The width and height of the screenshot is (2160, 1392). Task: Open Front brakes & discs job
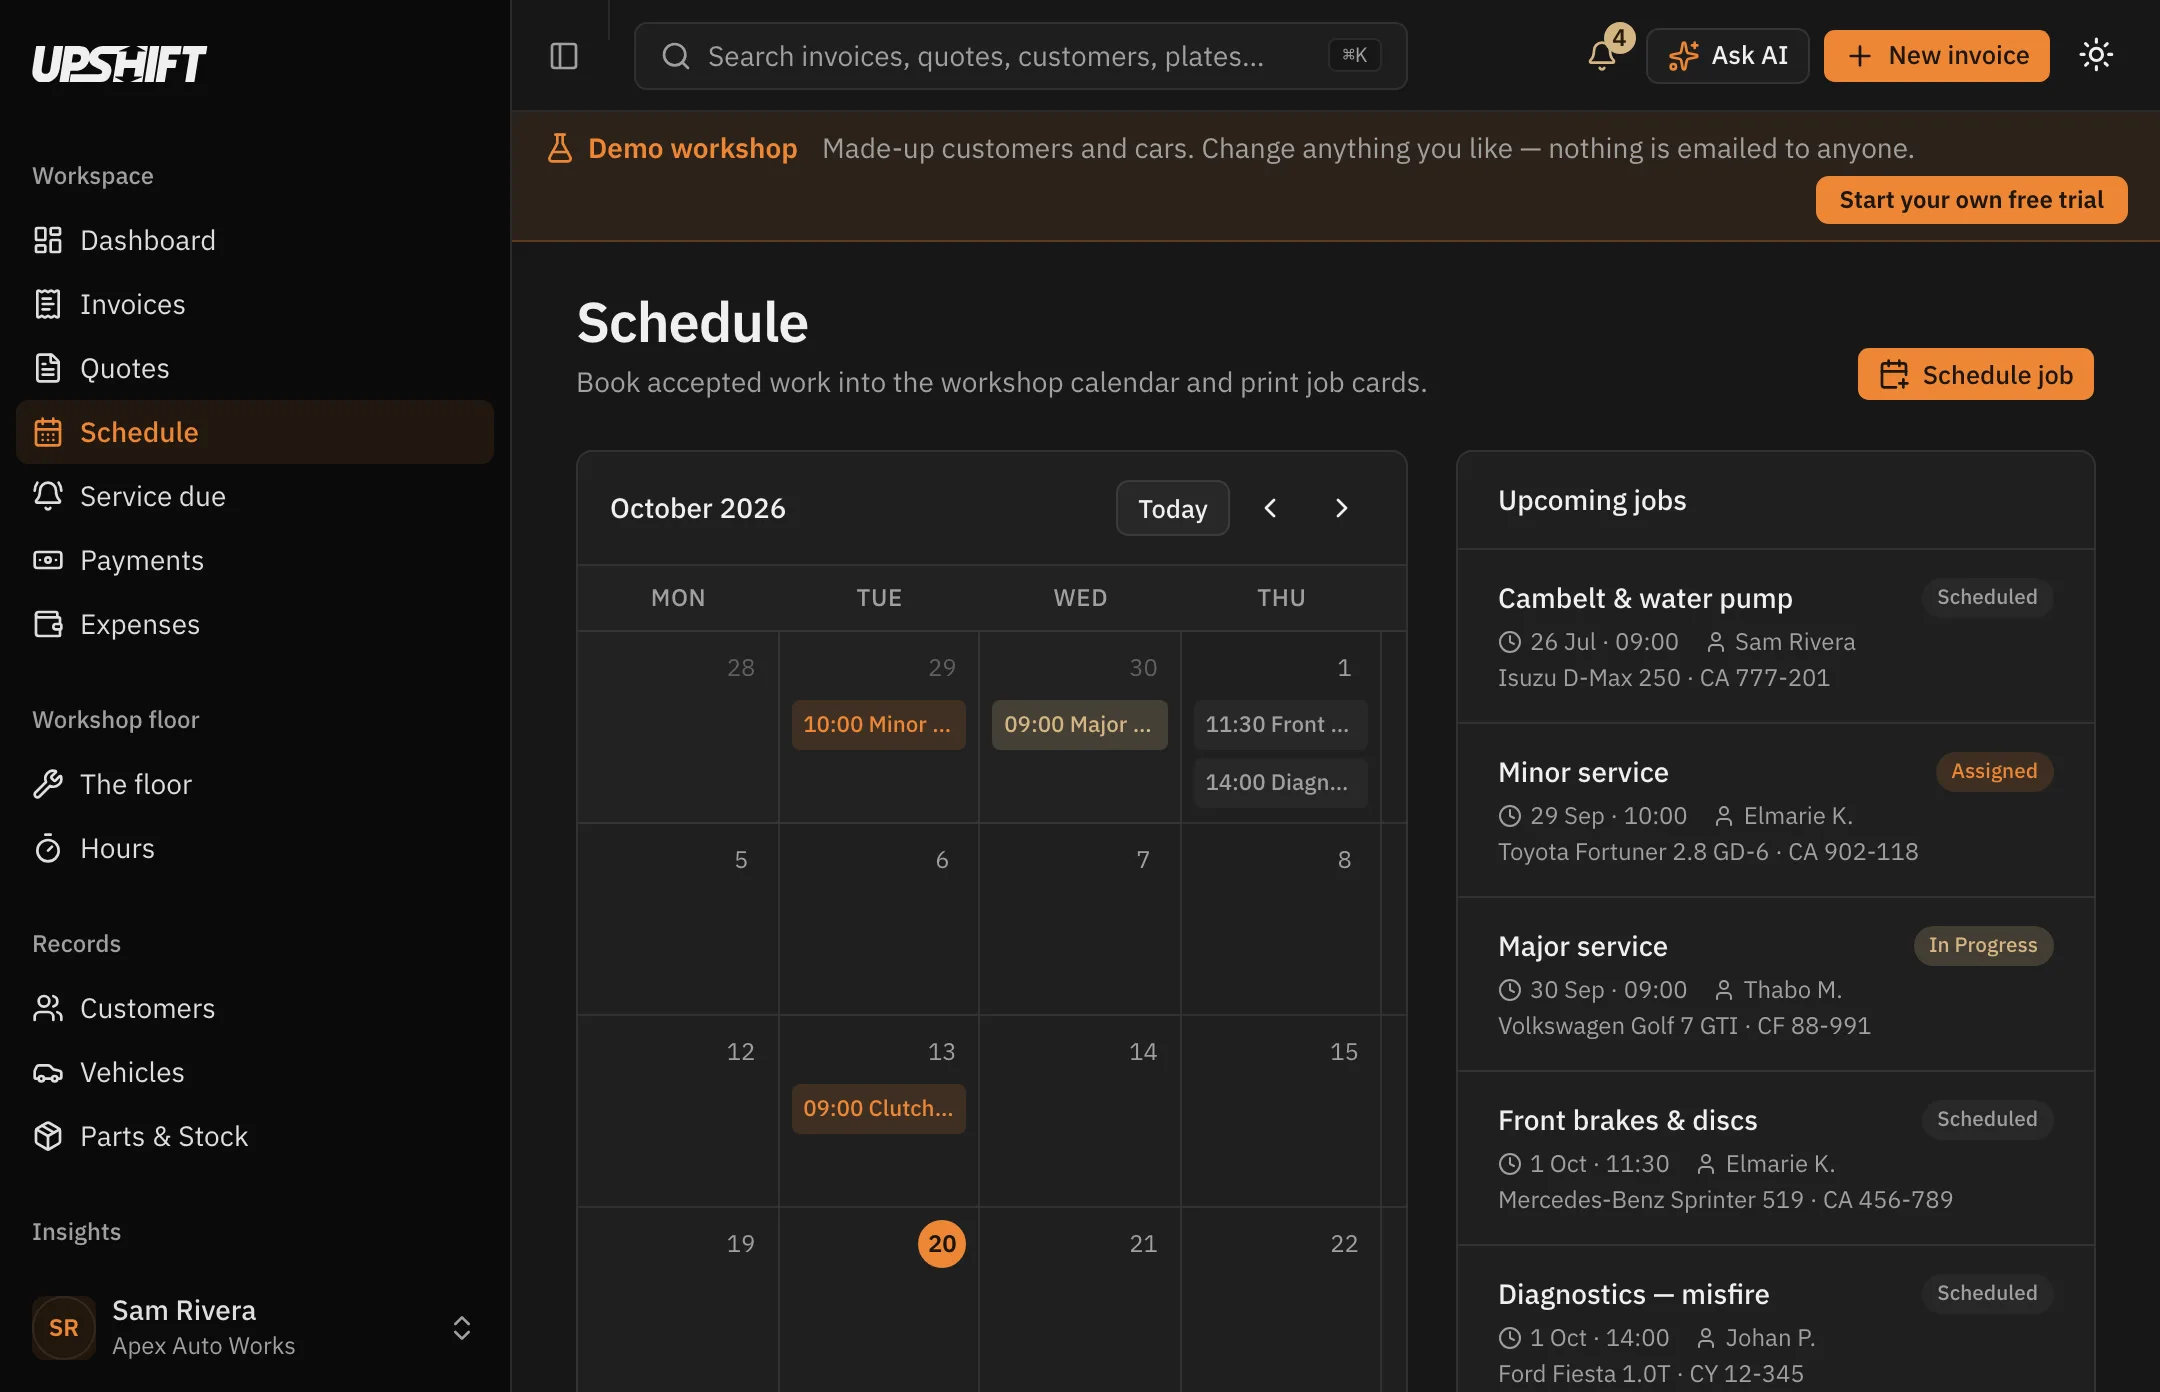pos(1776,1158)
